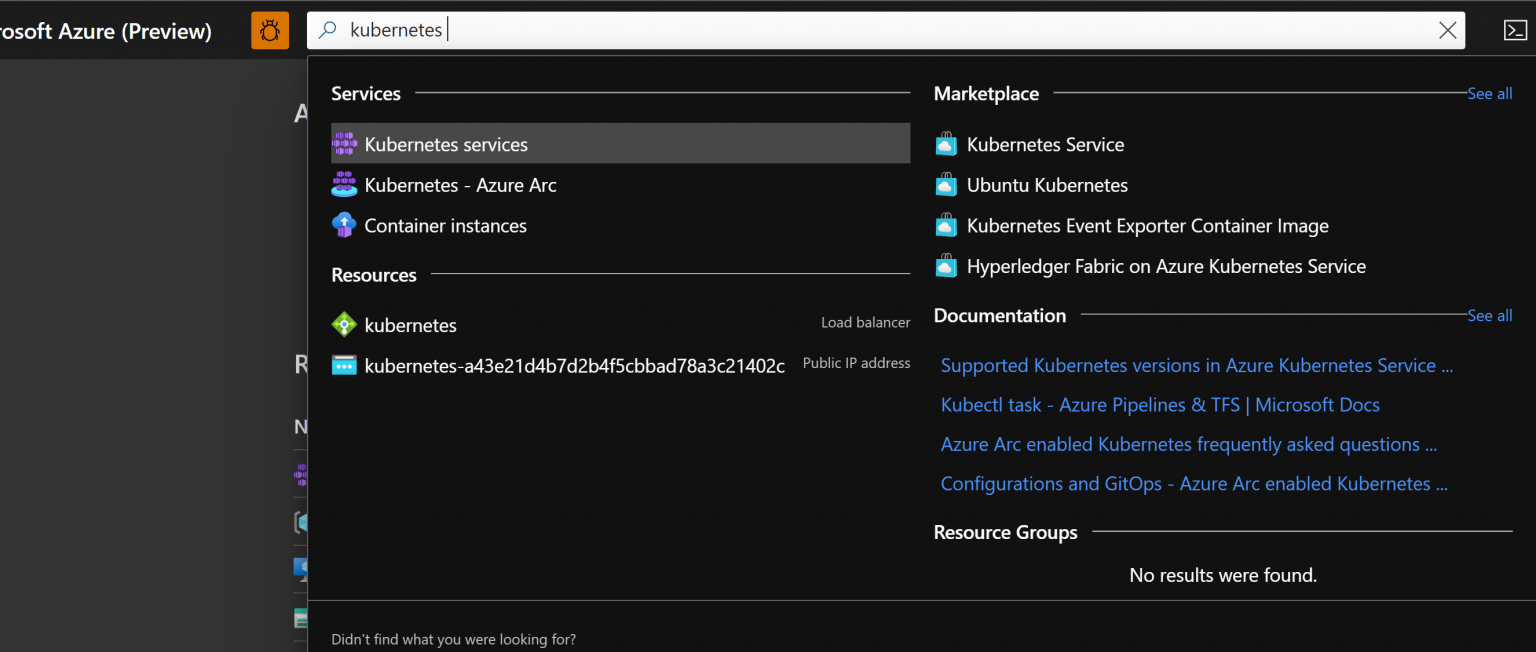This screenshot has width=1536, height=652.
Task: Open Azure Arc enabled Kubernetes FAQ link
Action: coord(1189,444)
